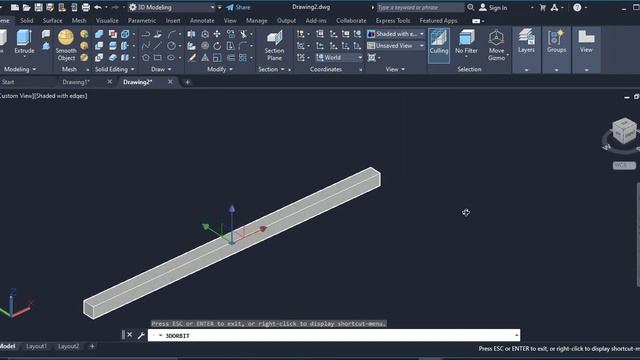Add a new drawing tab with plus
This screenshot has height=360, width=640.
point(187,82)
